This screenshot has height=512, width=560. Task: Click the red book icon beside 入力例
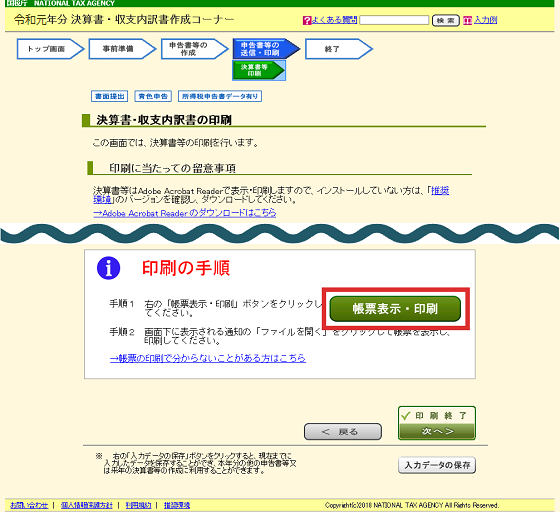[468, 20]
